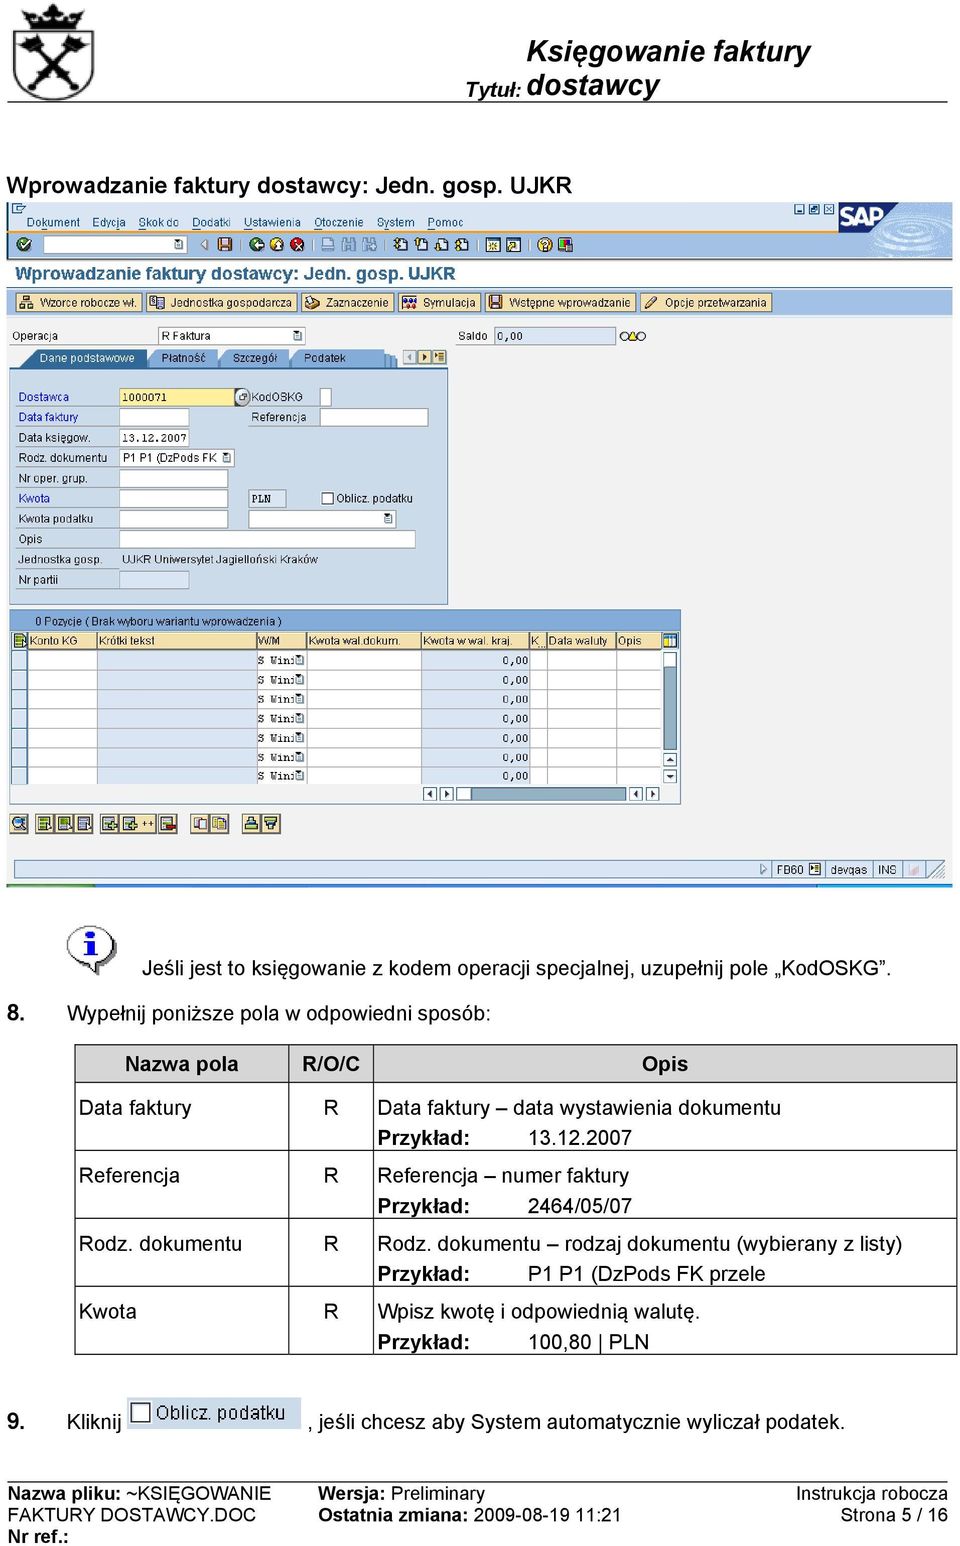Click the Dostawca field showing 1000071
Screen dimensions: 960x1546
pos(176,397)
